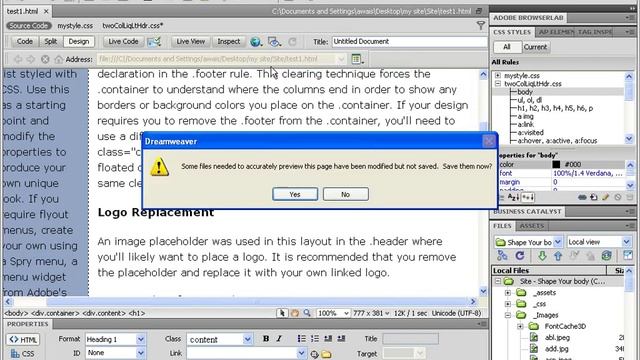Close the Dreamweaver dialog box
This screenshot has height=360, width=640.
pos(489,141)
